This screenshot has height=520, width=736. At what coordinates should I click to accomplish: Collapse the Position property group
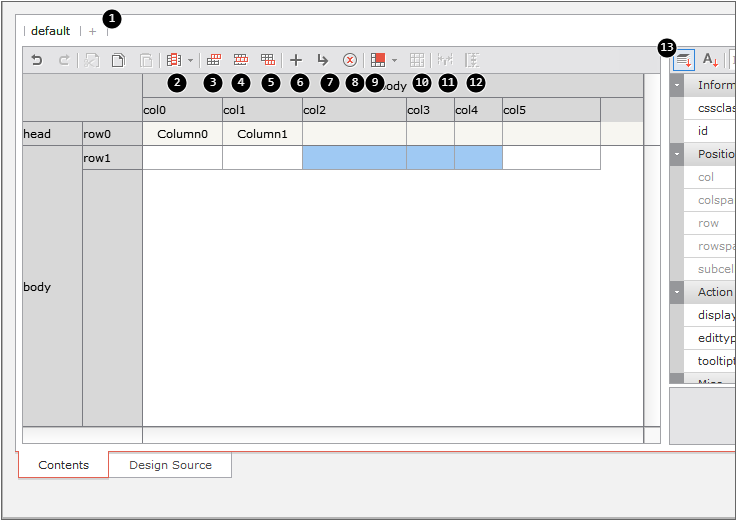[x=678, y=154]
